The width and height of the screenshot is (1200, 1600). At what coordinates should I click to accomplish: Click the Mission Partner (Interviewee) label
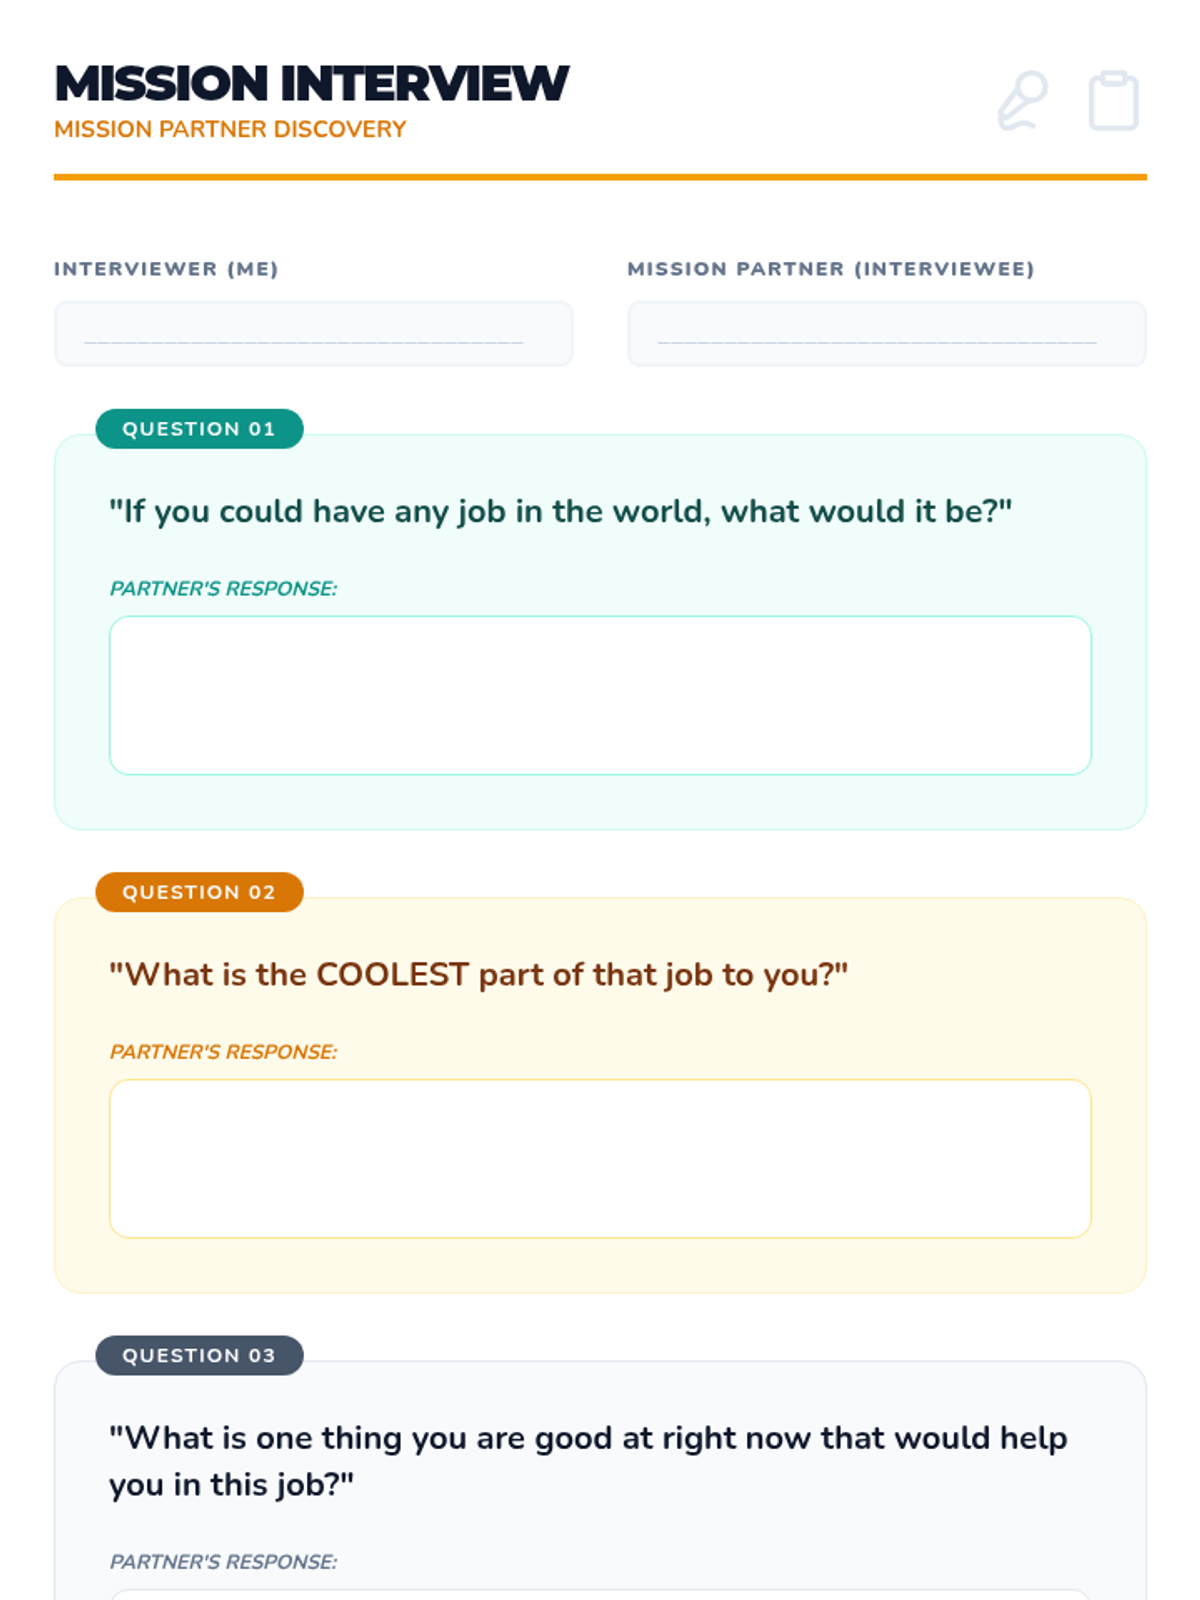(831, 269)
